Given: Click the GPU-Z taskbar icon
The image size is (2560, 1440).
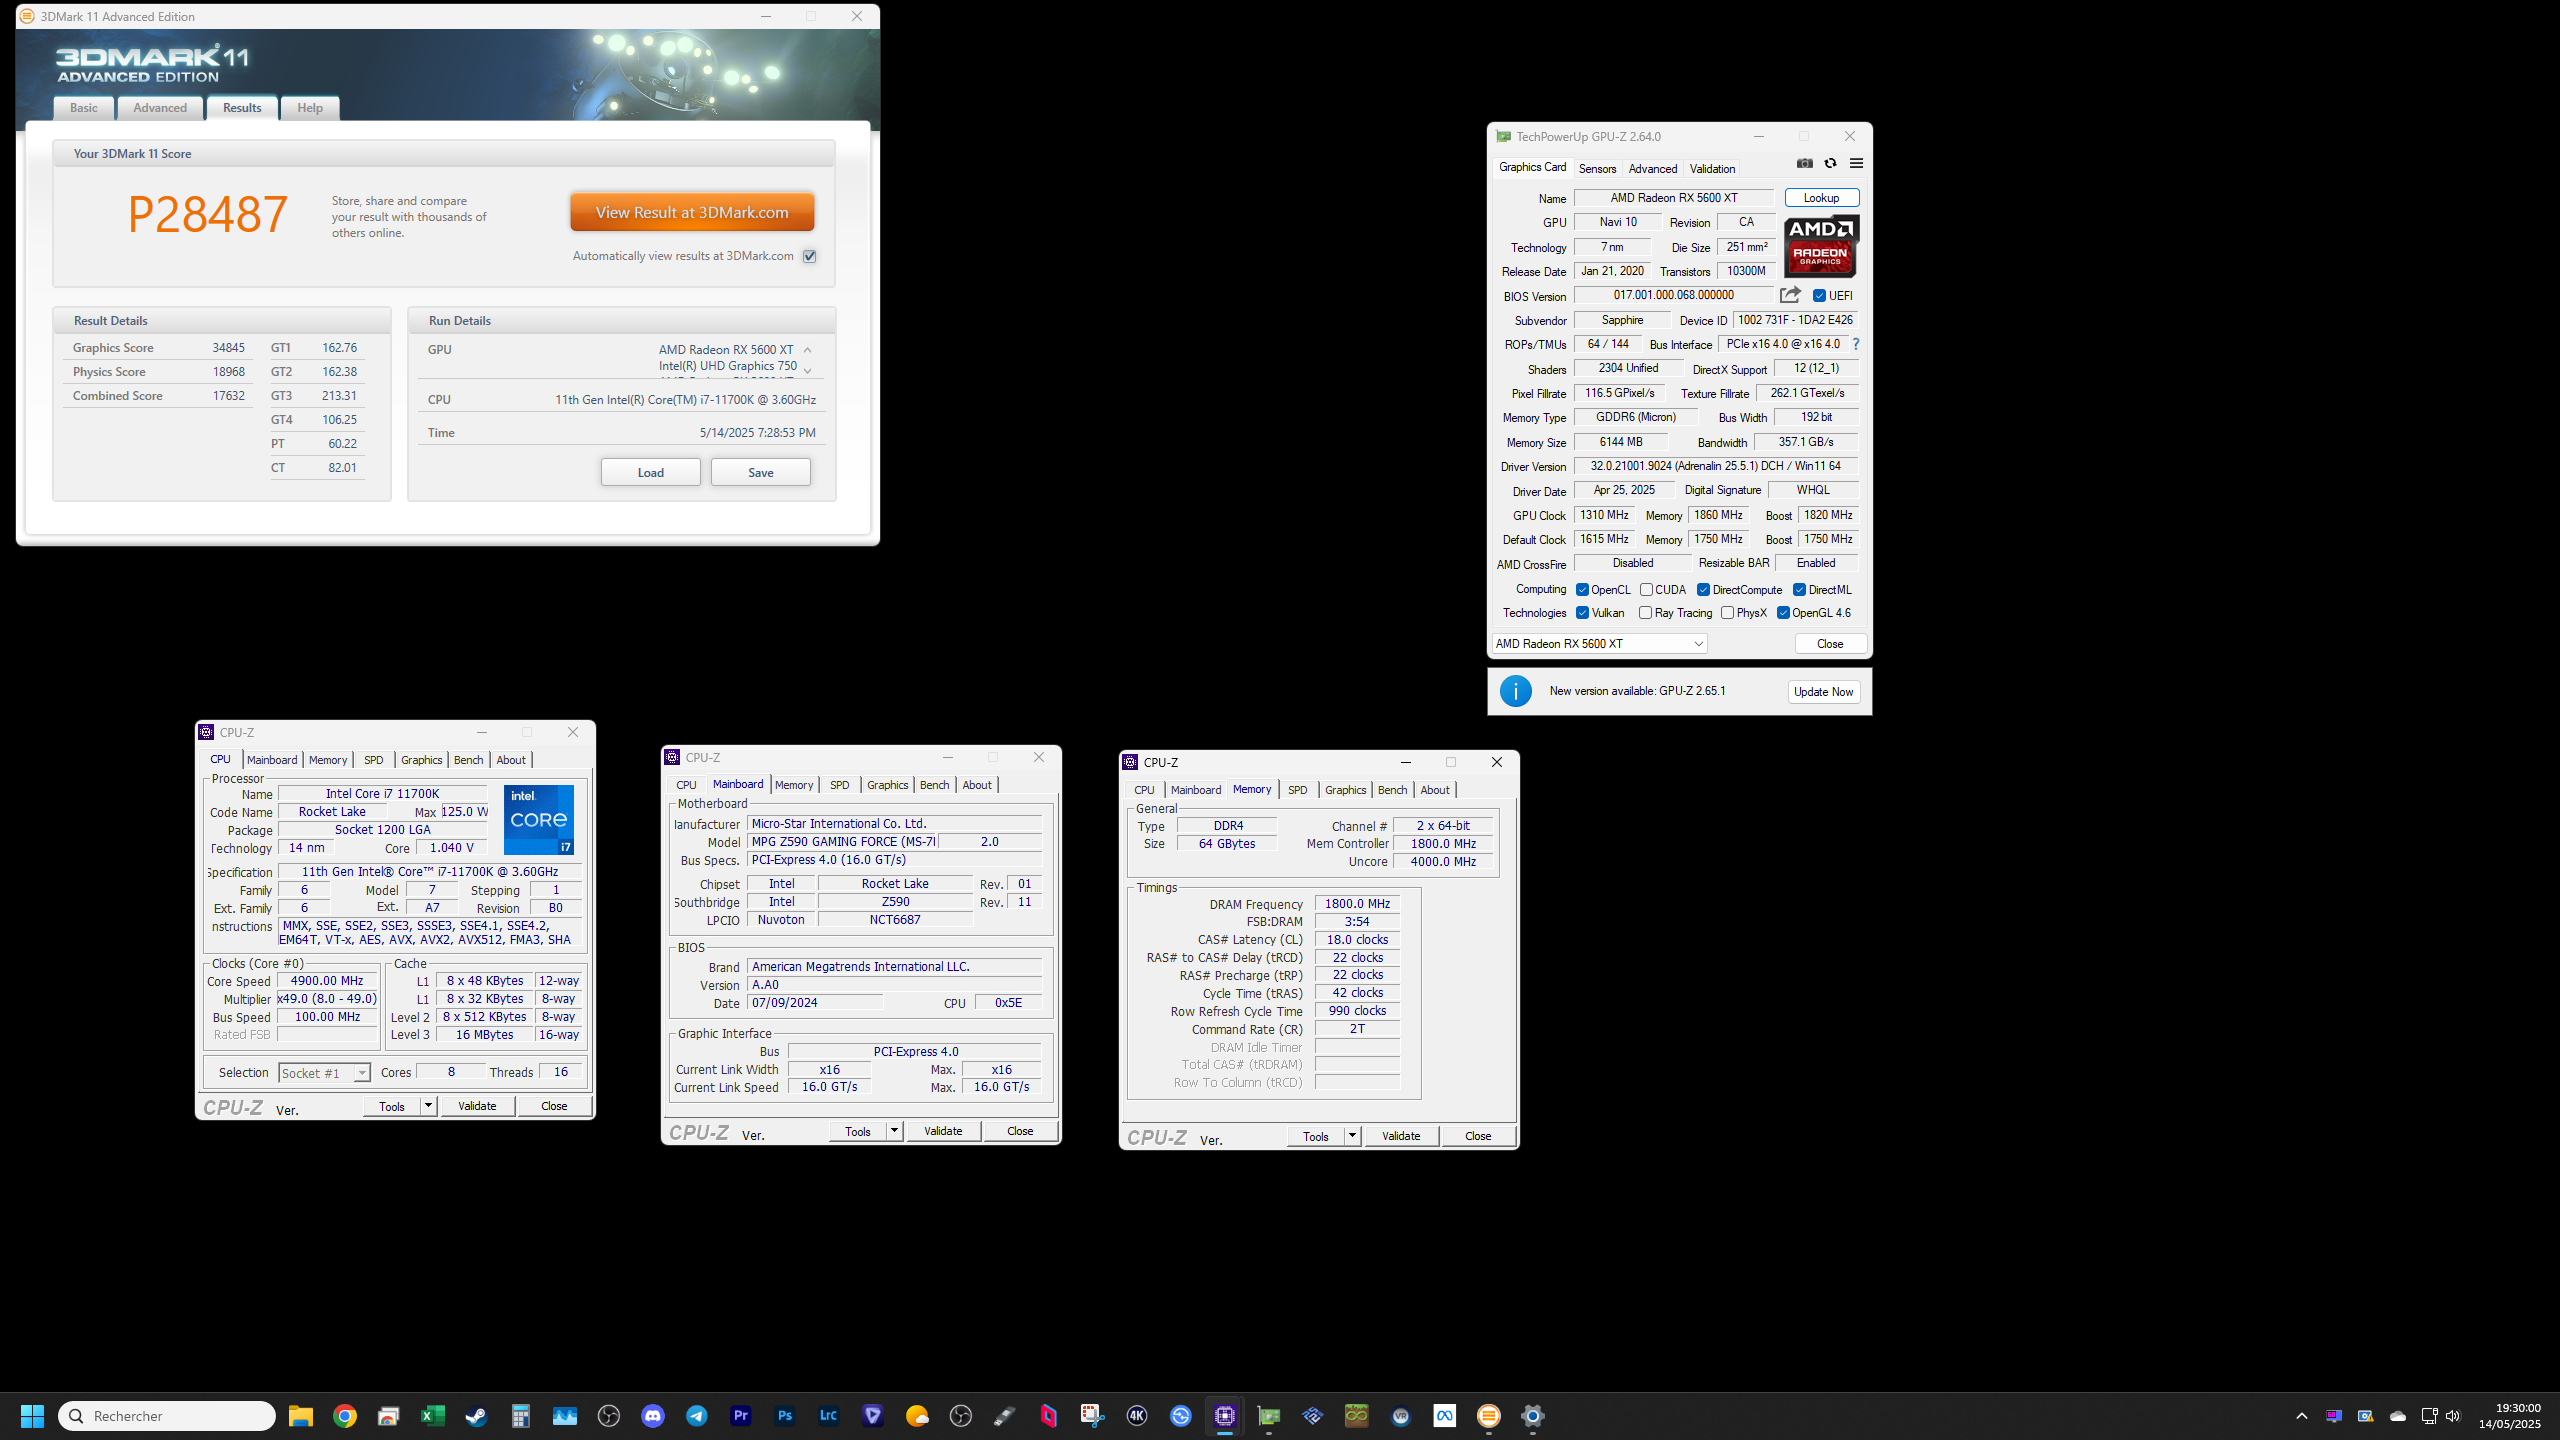Looking at the screenshot, I should (x=1269, y=1416).
